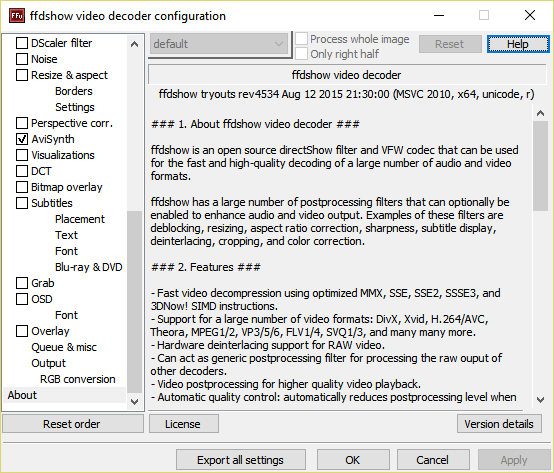Click the Cancel button
This screenshot has height=473, width=554.
[433, 460]
